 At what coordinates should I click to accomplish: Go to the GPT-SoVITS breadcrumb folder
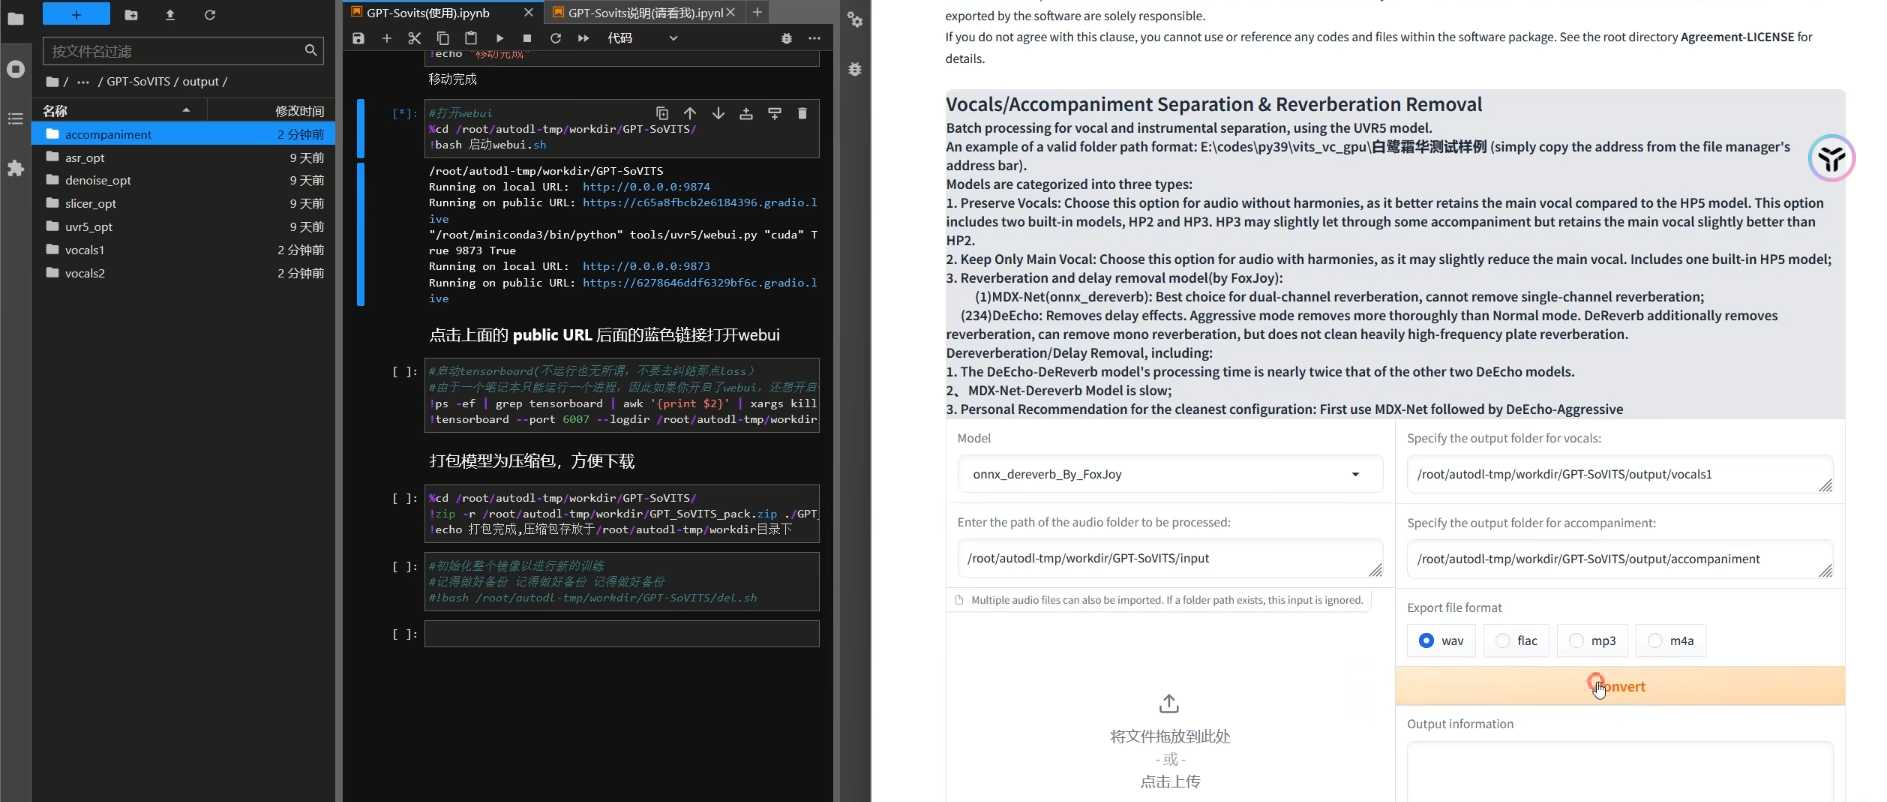[138, 81]
